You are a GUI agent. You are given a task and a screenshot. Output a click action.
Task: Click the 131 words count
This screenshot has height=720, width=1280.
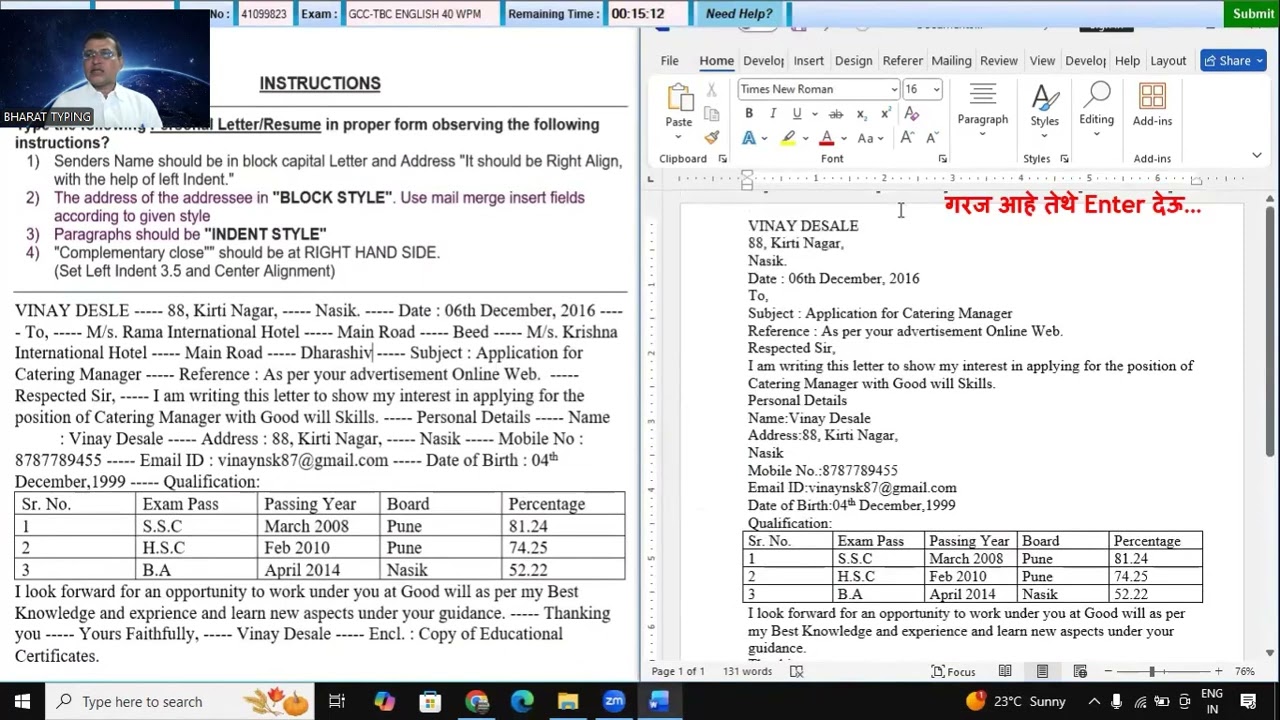pos(747,671)
